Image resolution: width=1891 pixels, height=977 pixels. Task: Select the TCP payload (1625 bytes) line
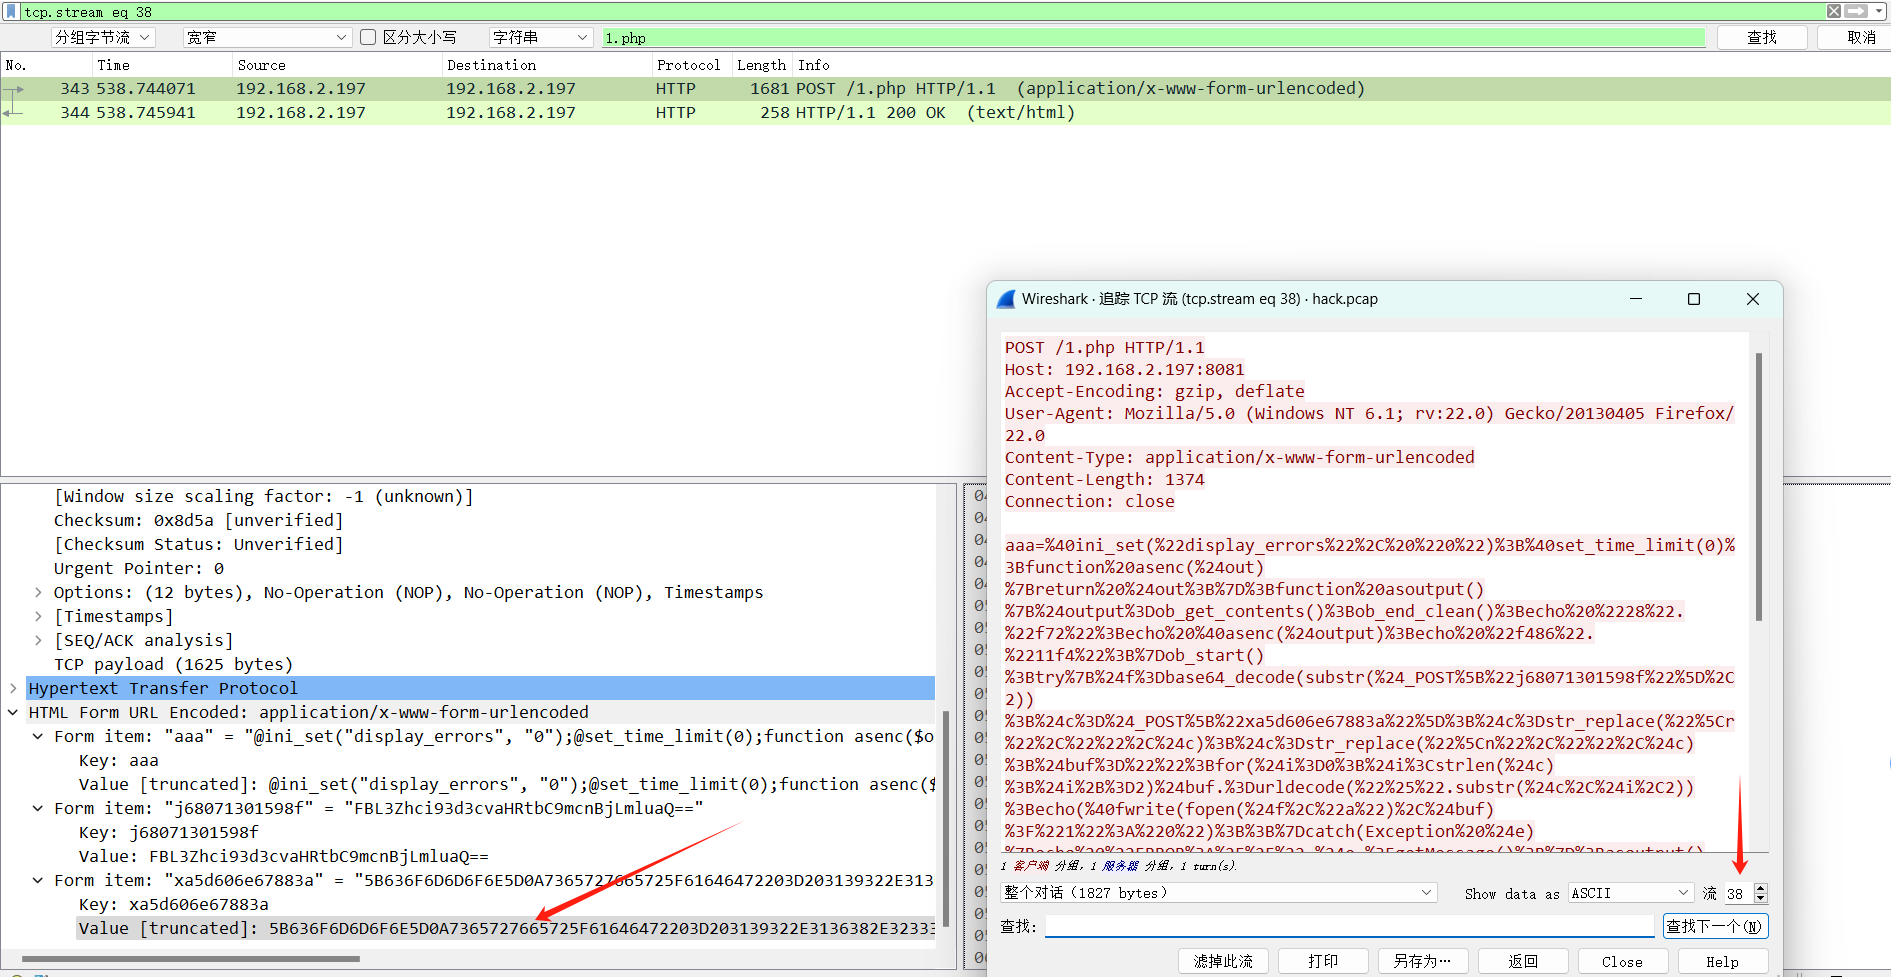point(173,665)
